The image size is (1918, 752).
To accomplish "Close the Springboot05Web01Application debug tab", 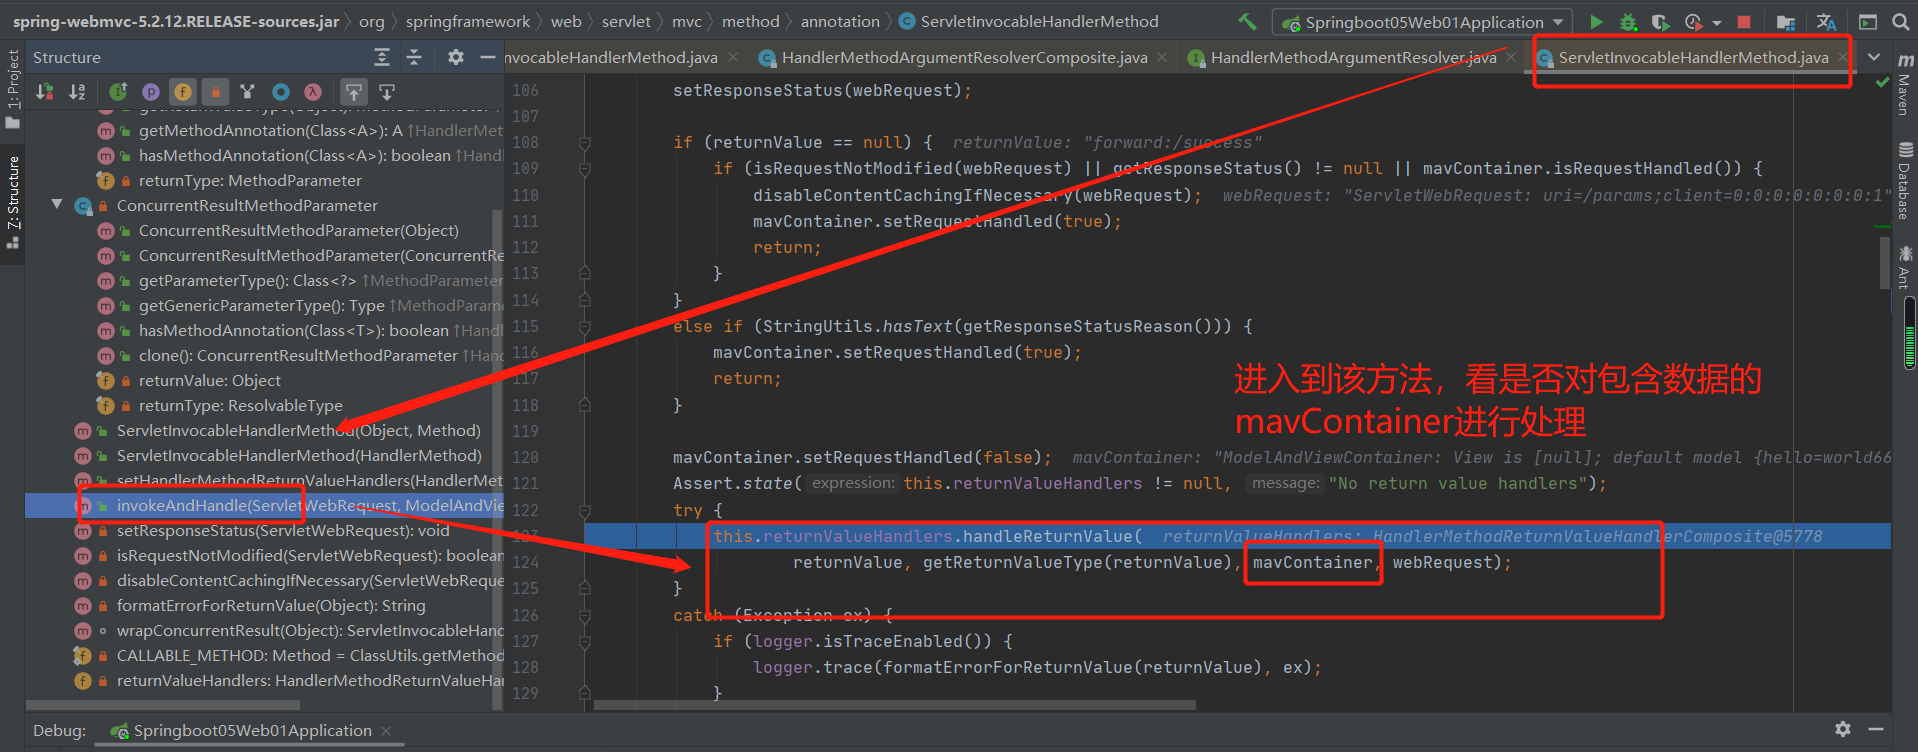I will pos(386,731).
